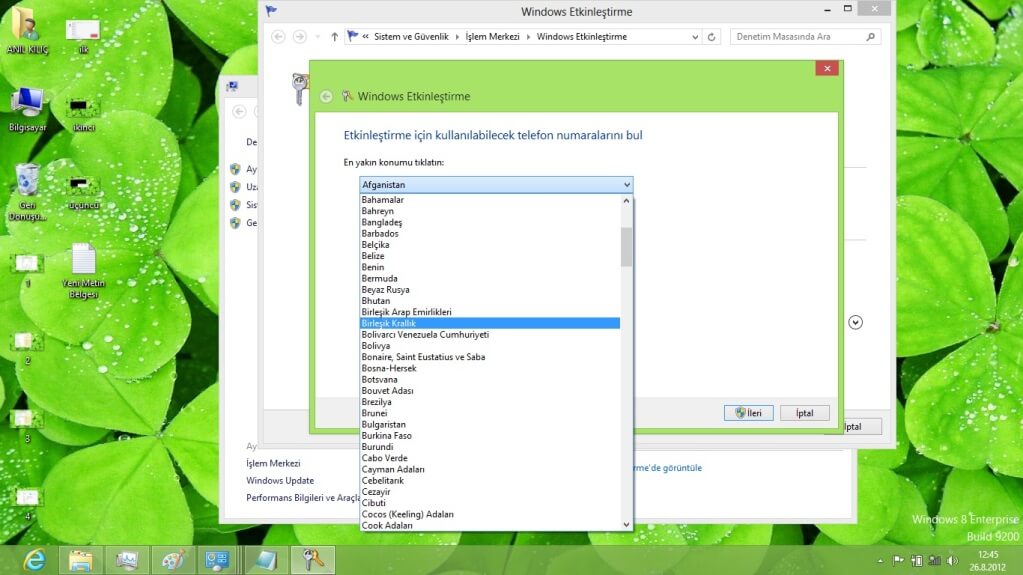Image resolution: width=1023 pixels, height=575 pixels.
Task: Open the Bilgisayar desktop icon
Action: coord(27,102)
